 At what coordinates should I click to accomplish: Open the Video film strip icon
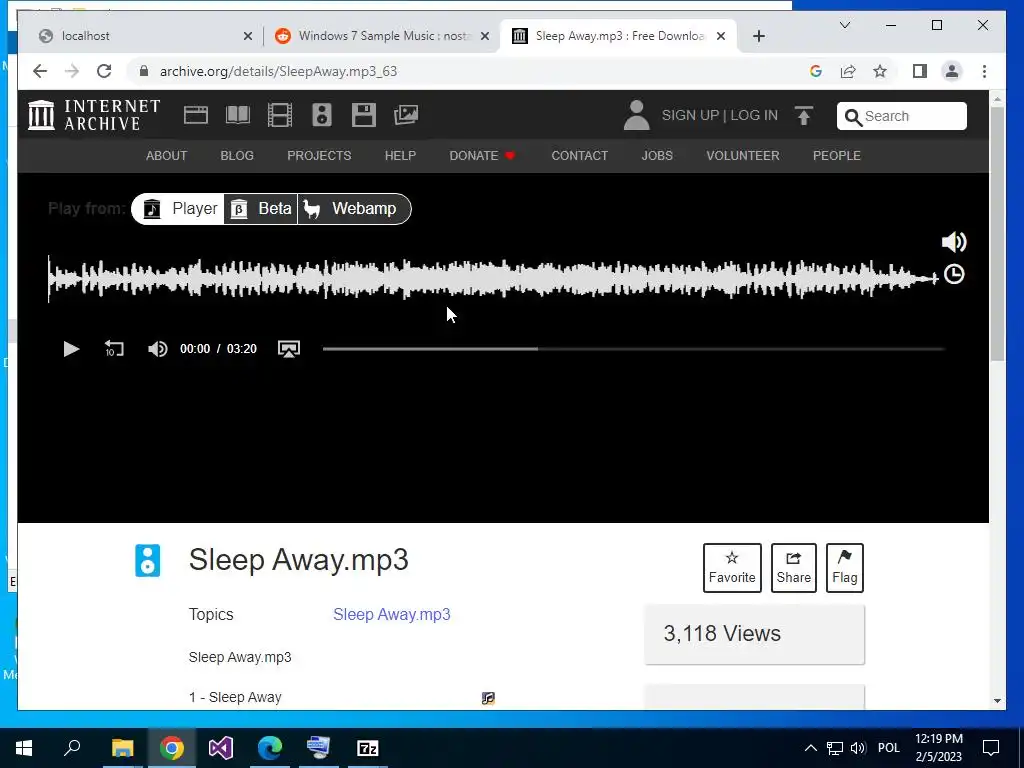point(280,115)
